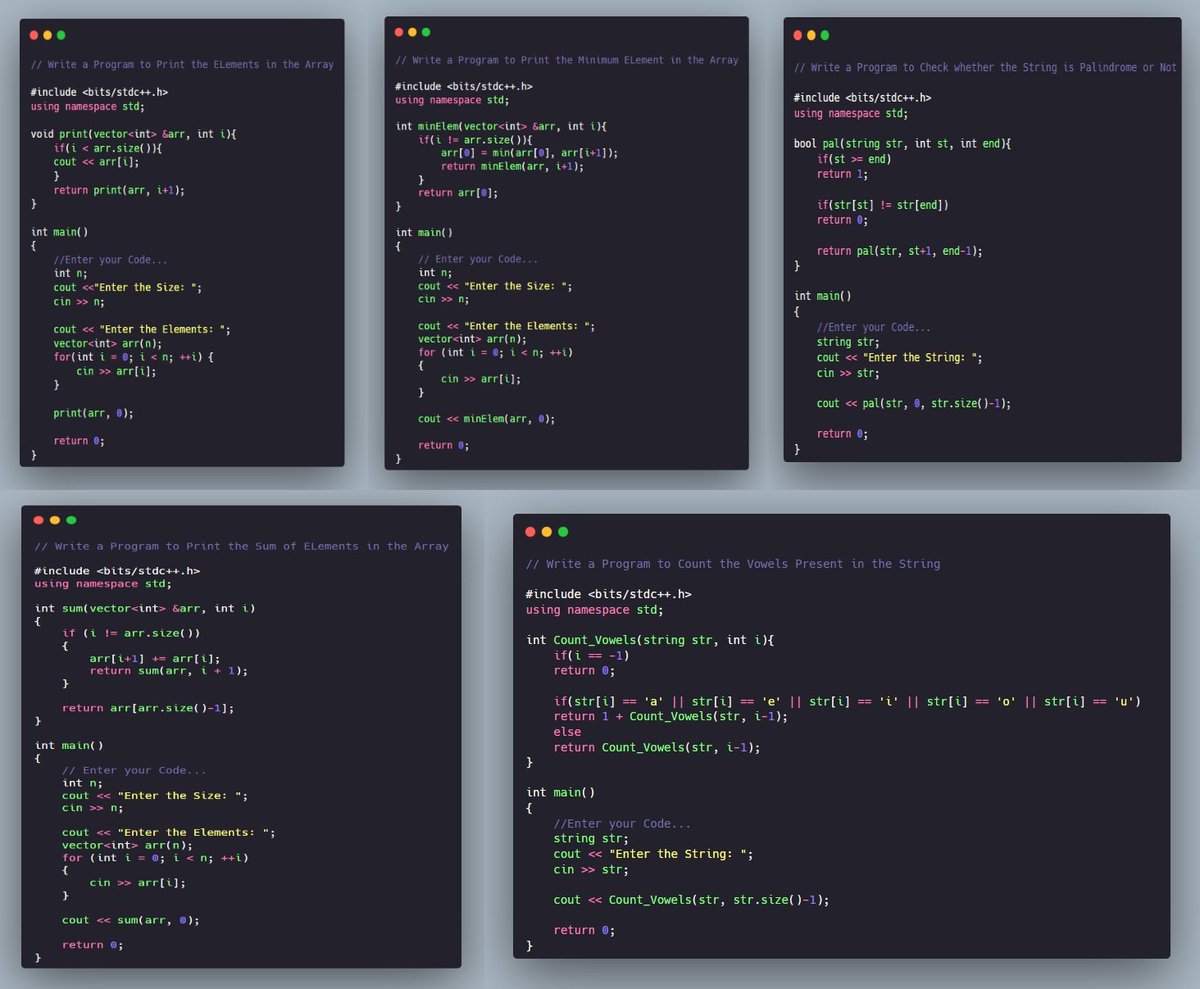The width and height of the screenshot is (1200, 989).
Task: Click red close dot in Palindrome window
Action: tap(797, 35)
